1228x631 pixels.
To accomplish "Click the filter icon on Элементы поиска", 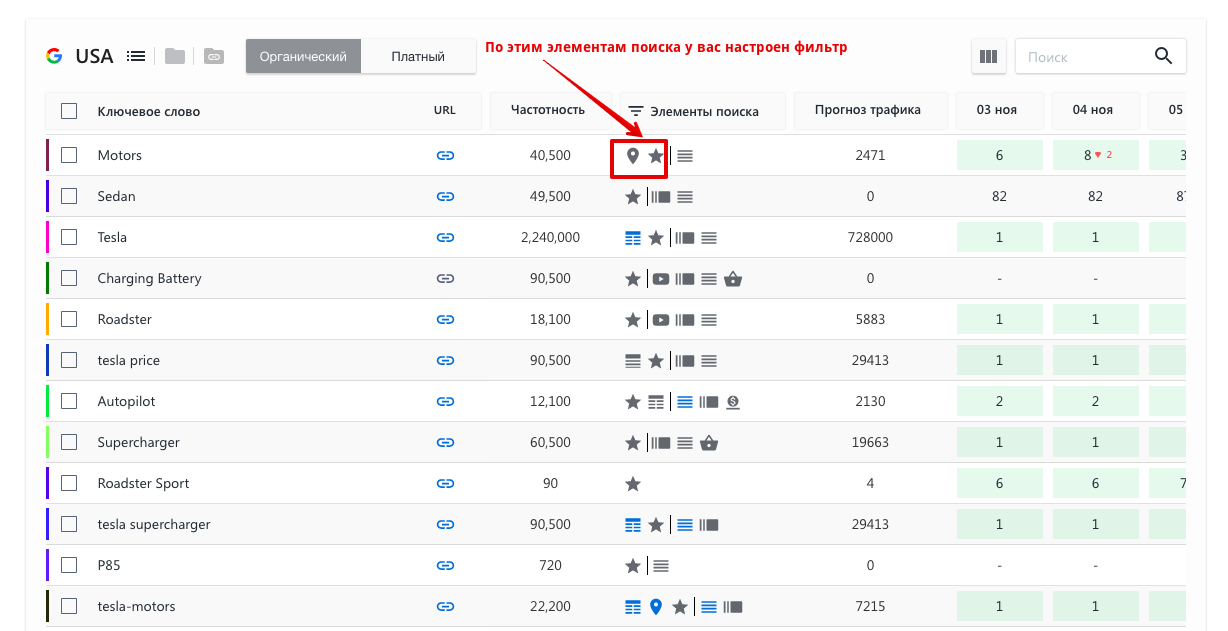I will pos(635,111).
